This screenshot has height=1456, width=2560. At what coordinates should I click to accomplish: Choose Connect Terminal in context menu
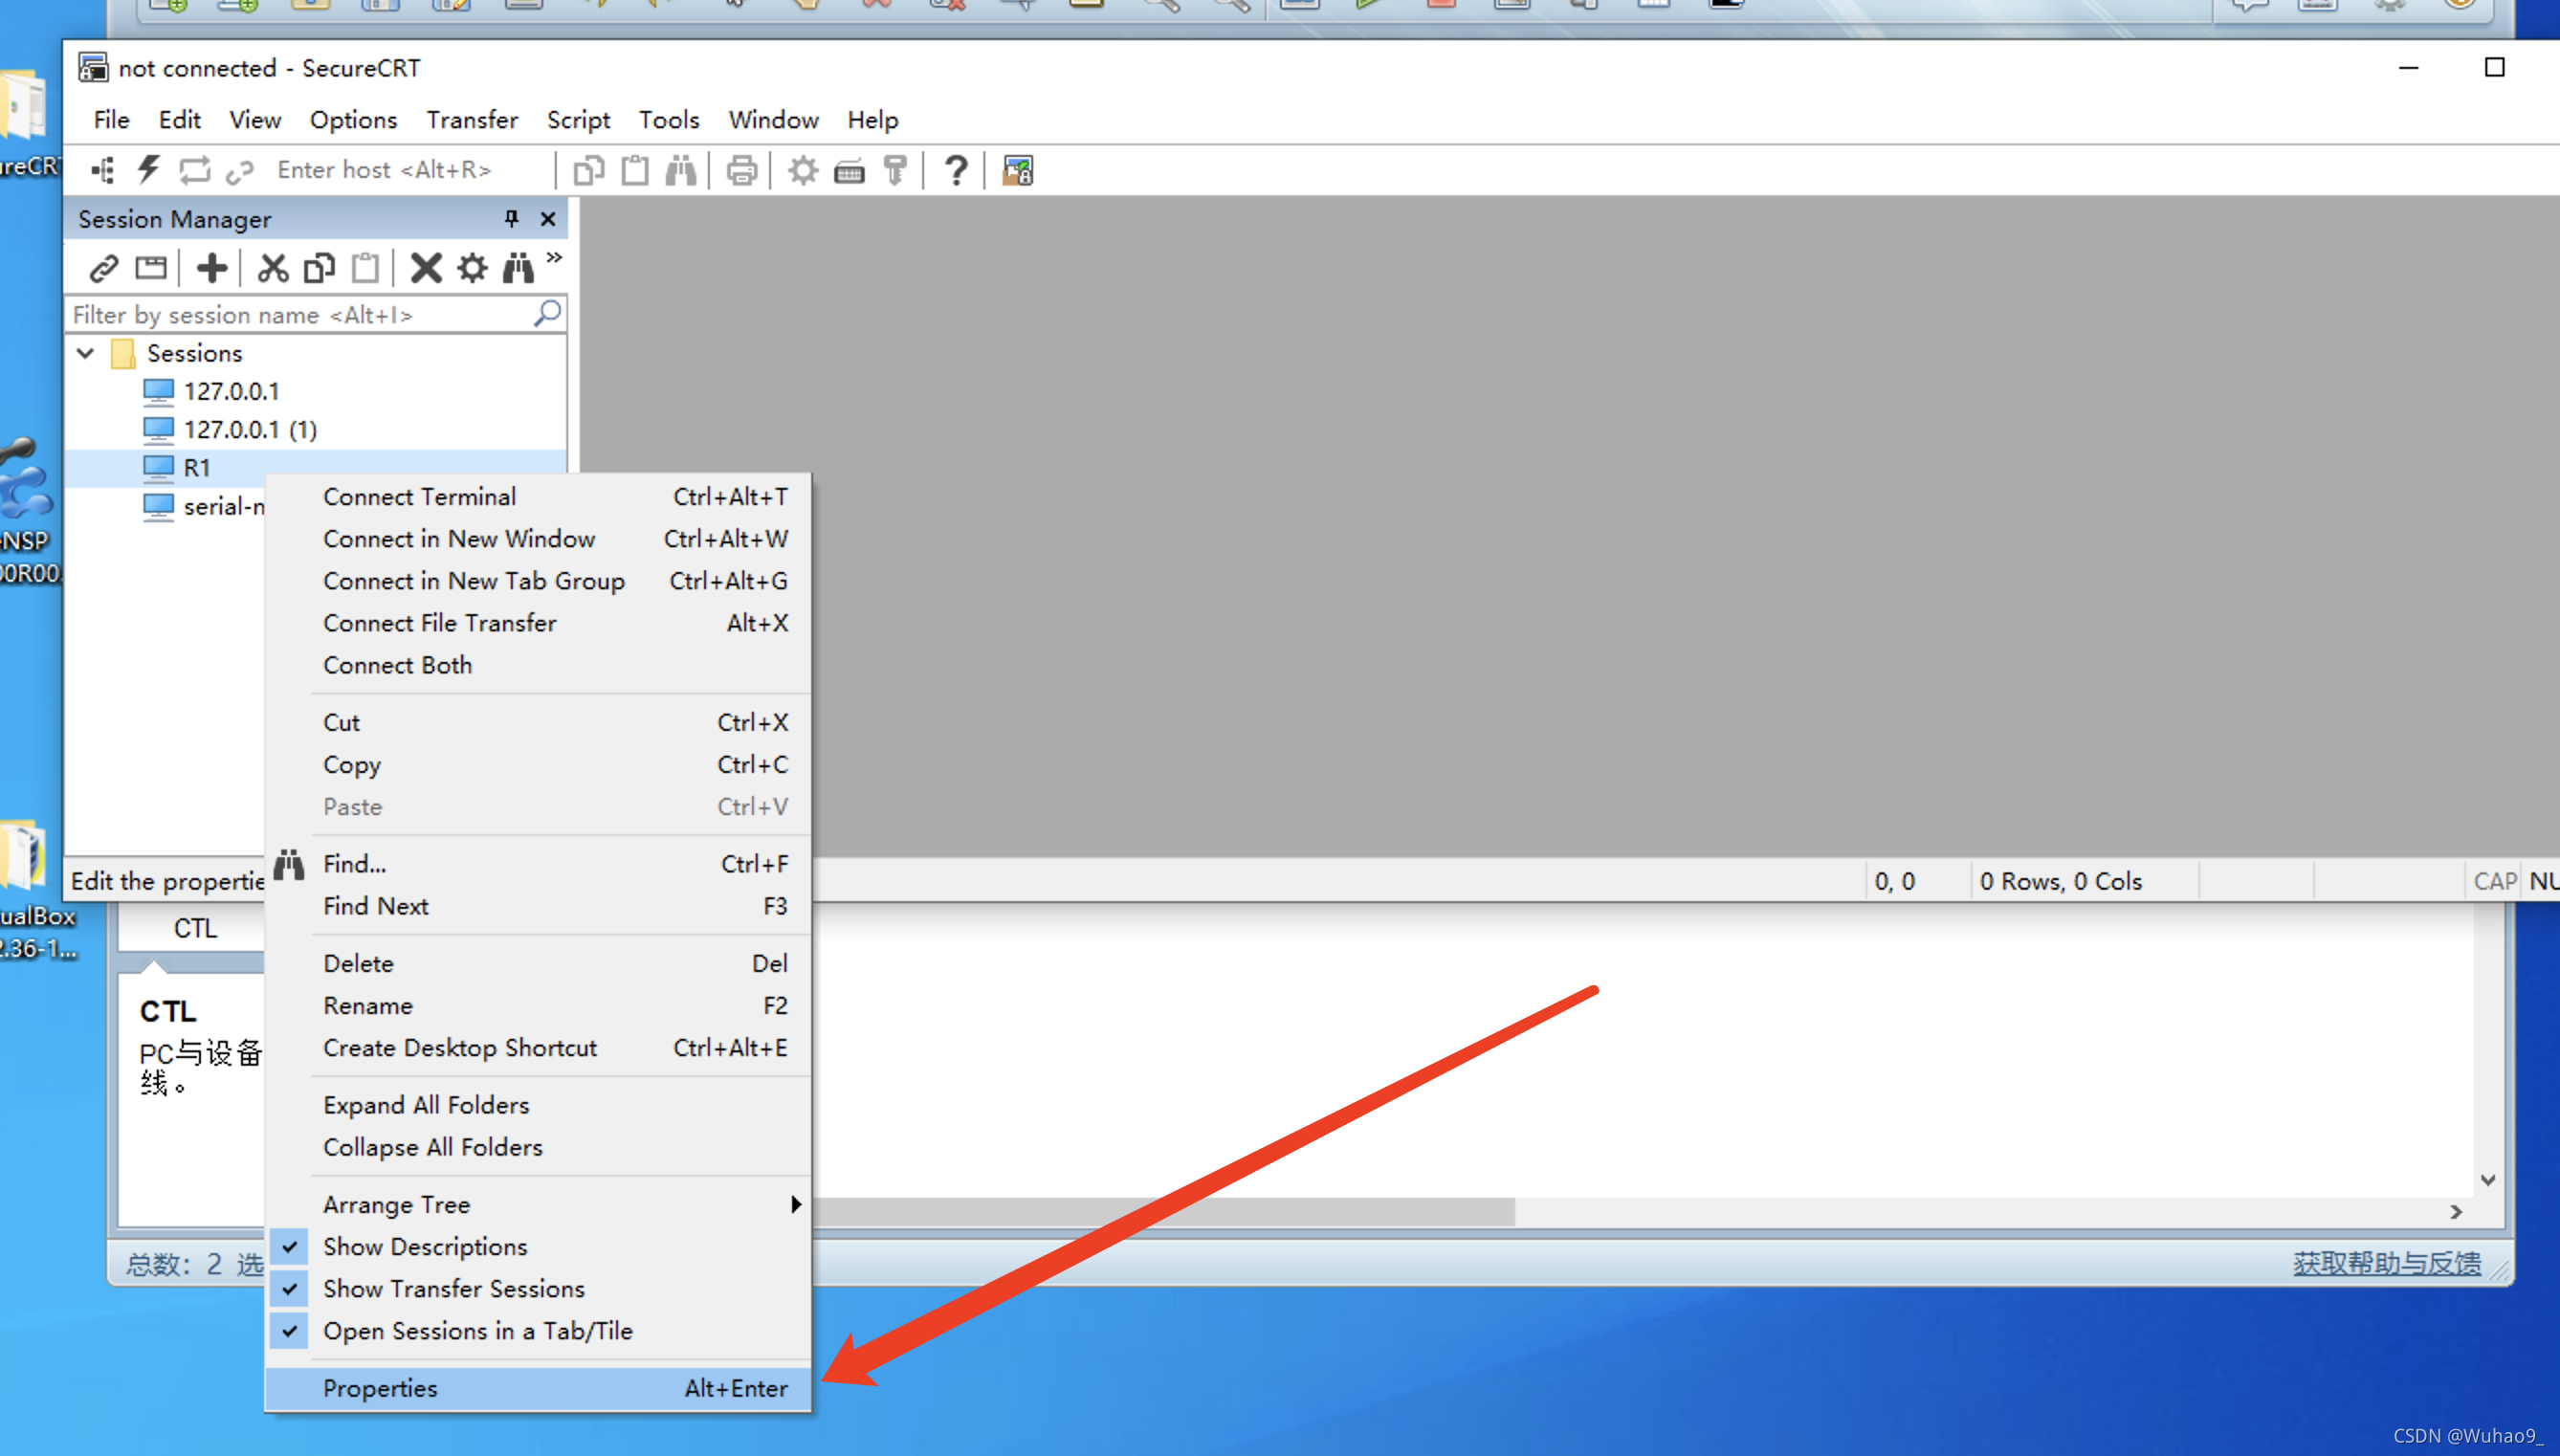pos(419,496)
